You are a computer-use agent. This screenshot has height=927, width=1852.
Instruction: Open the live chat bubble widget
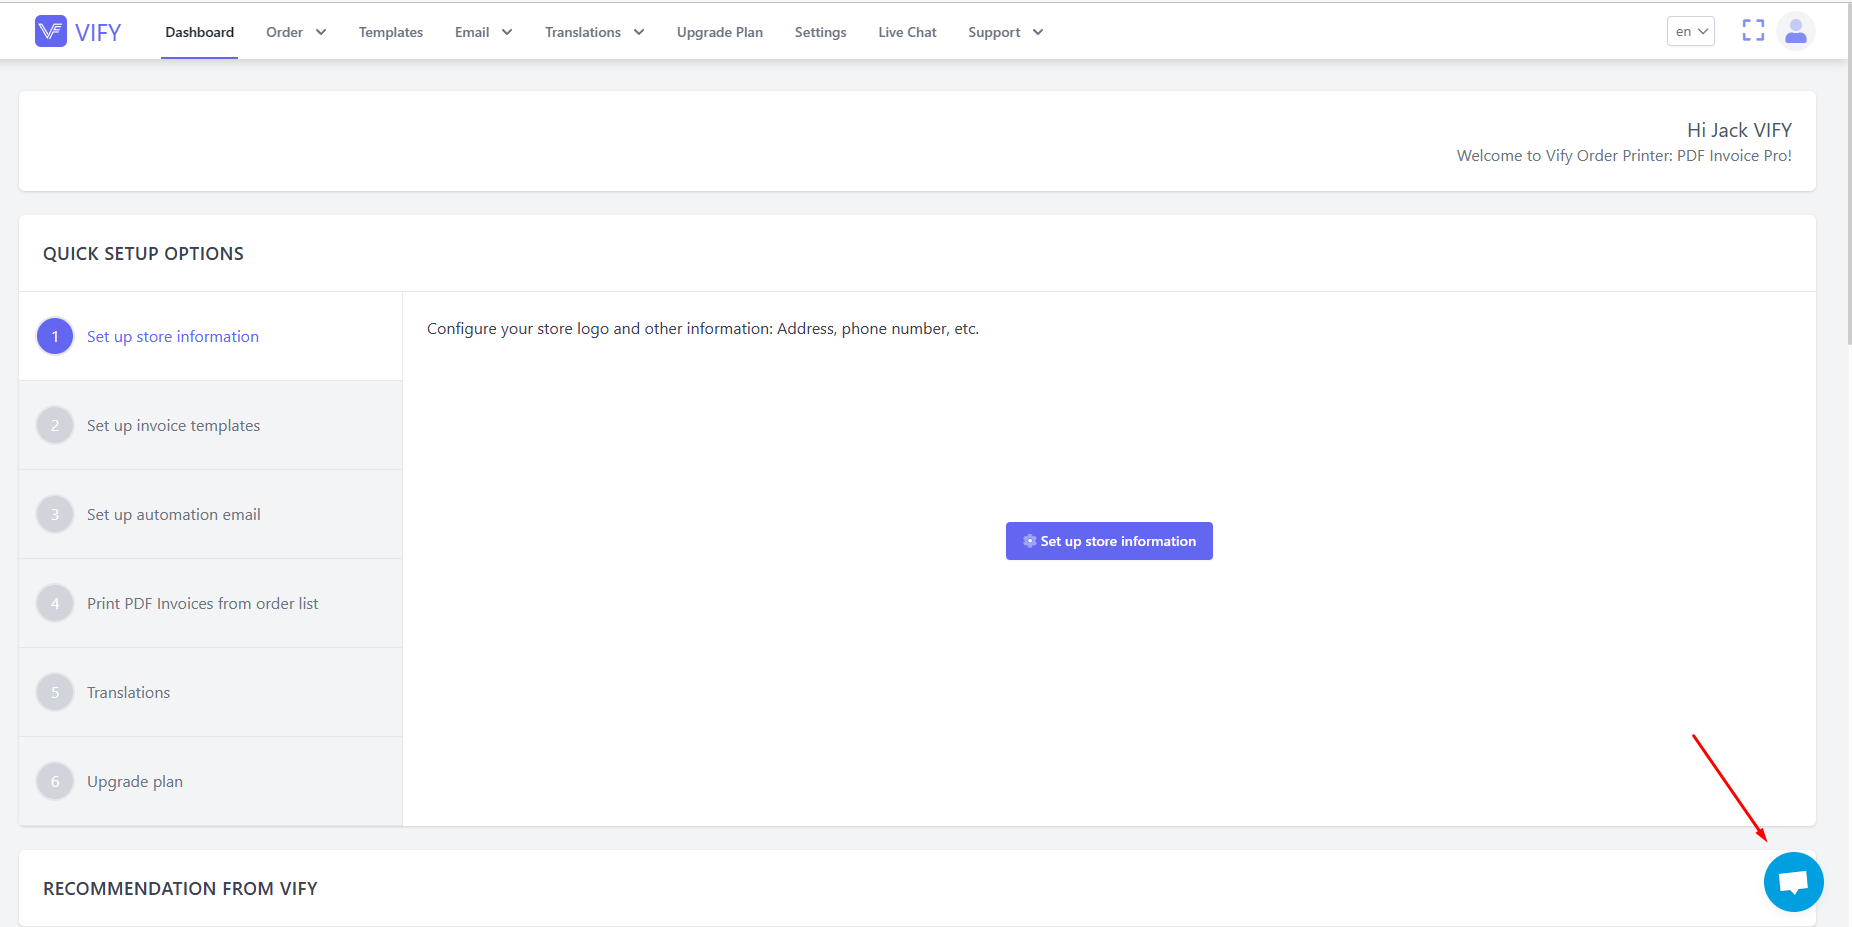click(1794, 882)
